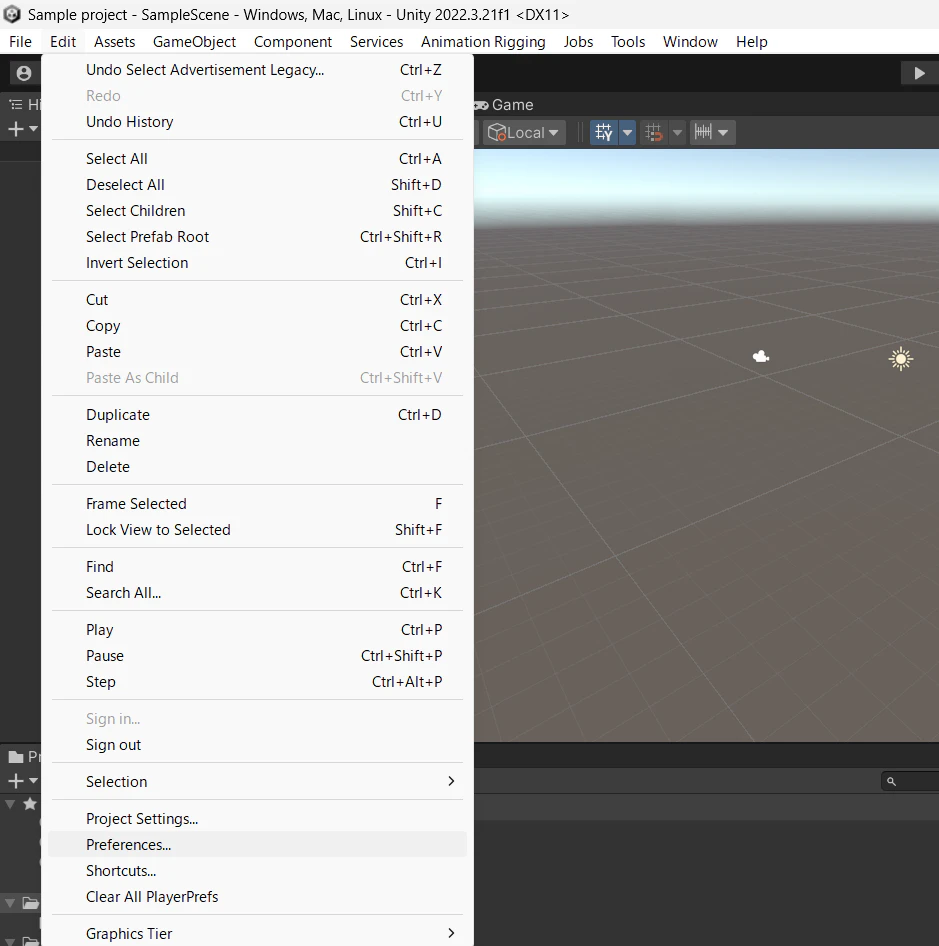Open the Window menu

[690, 42]
